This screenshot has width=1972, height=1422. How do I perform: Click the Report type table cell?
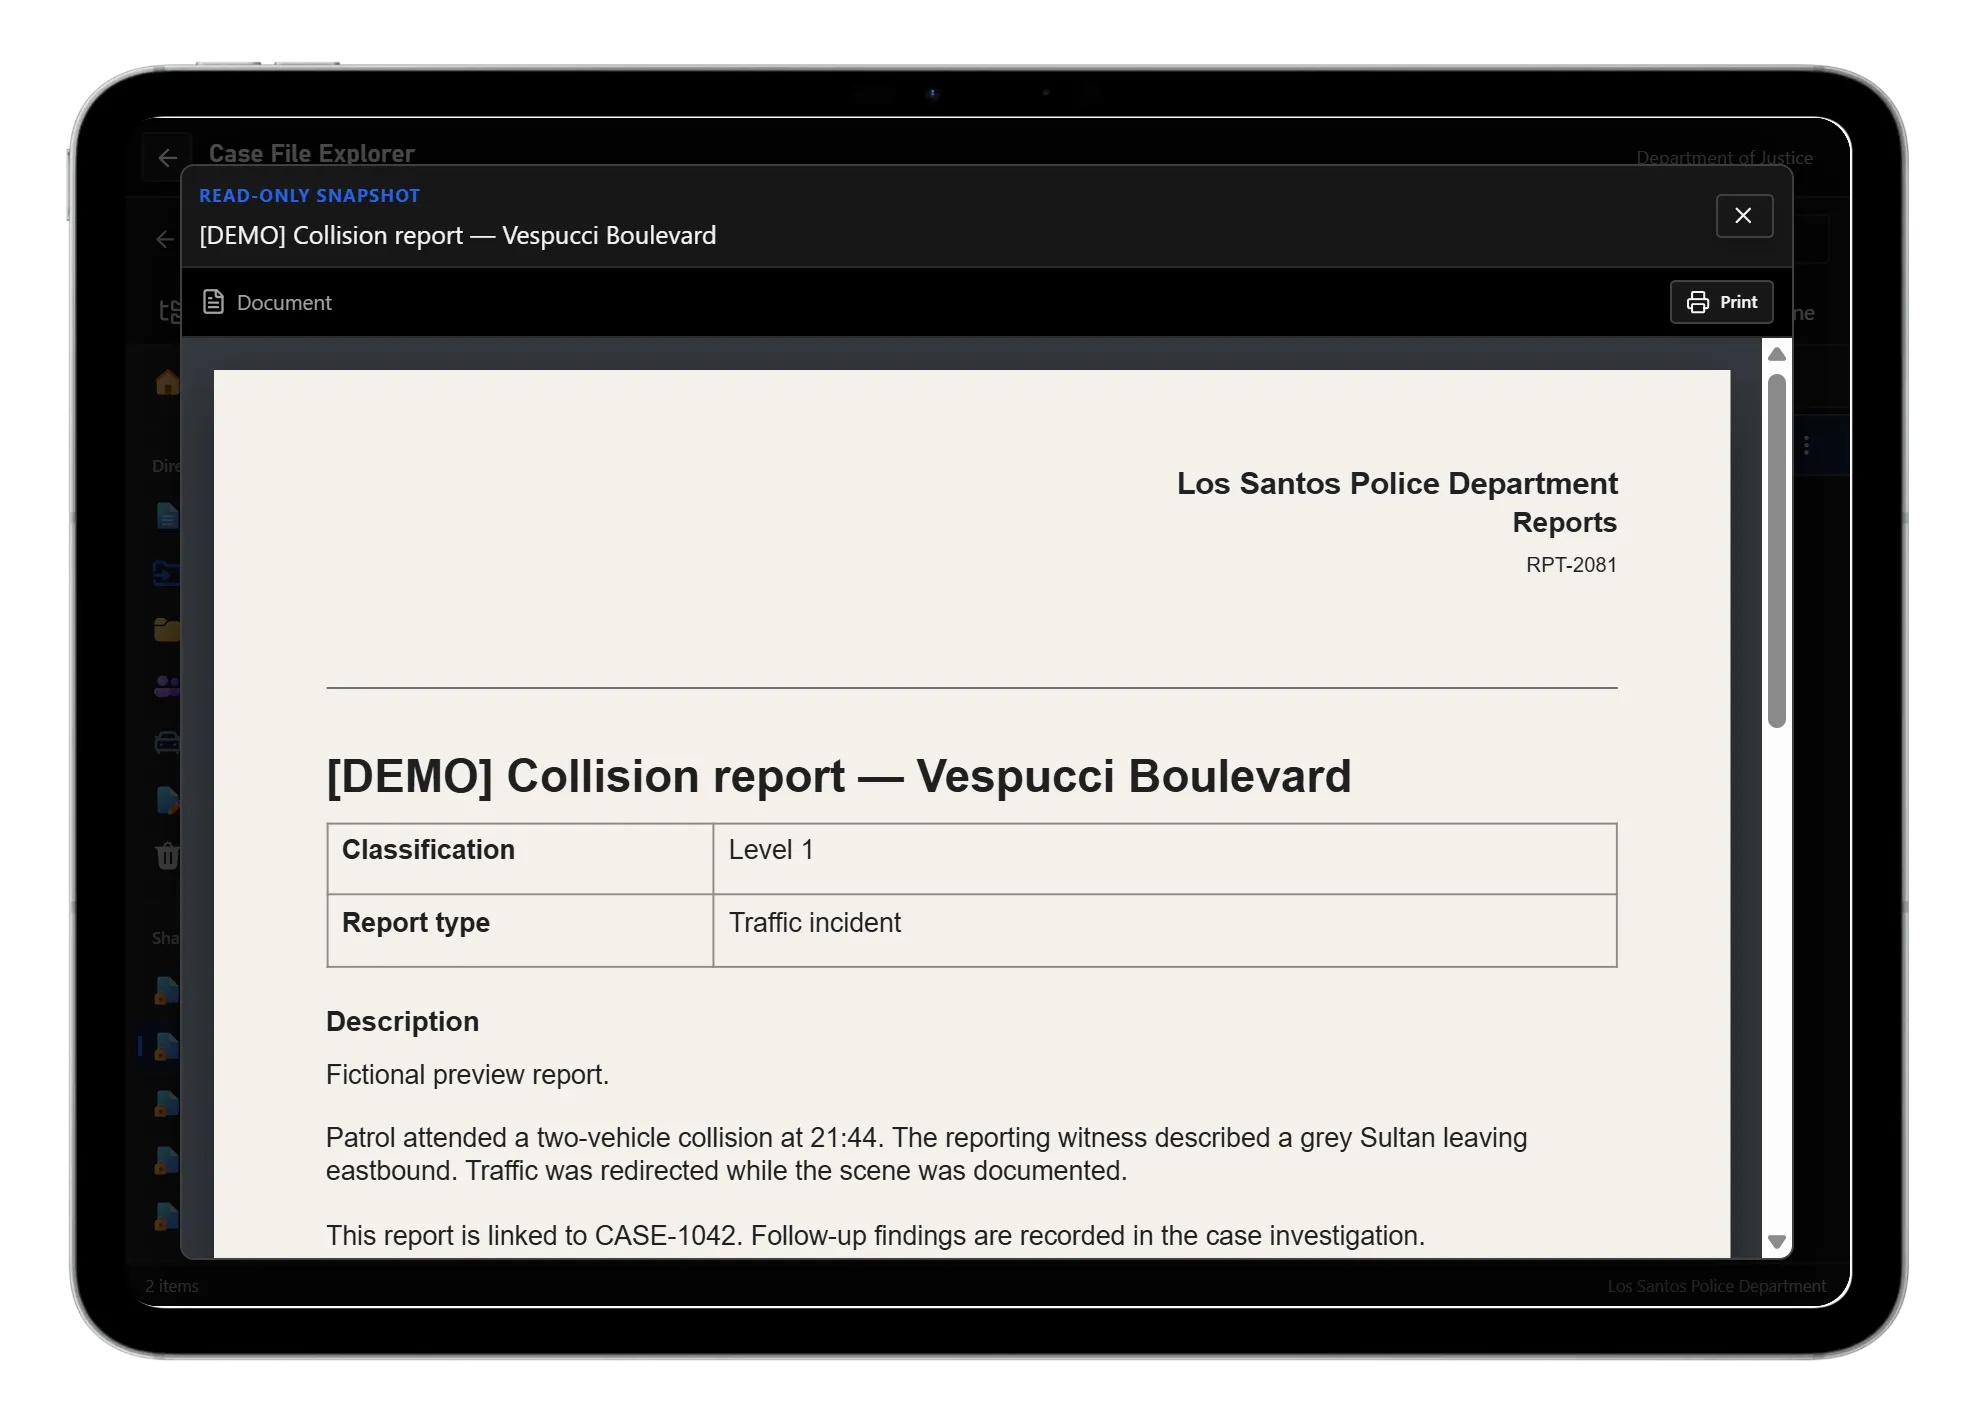(x=520, y=931)
